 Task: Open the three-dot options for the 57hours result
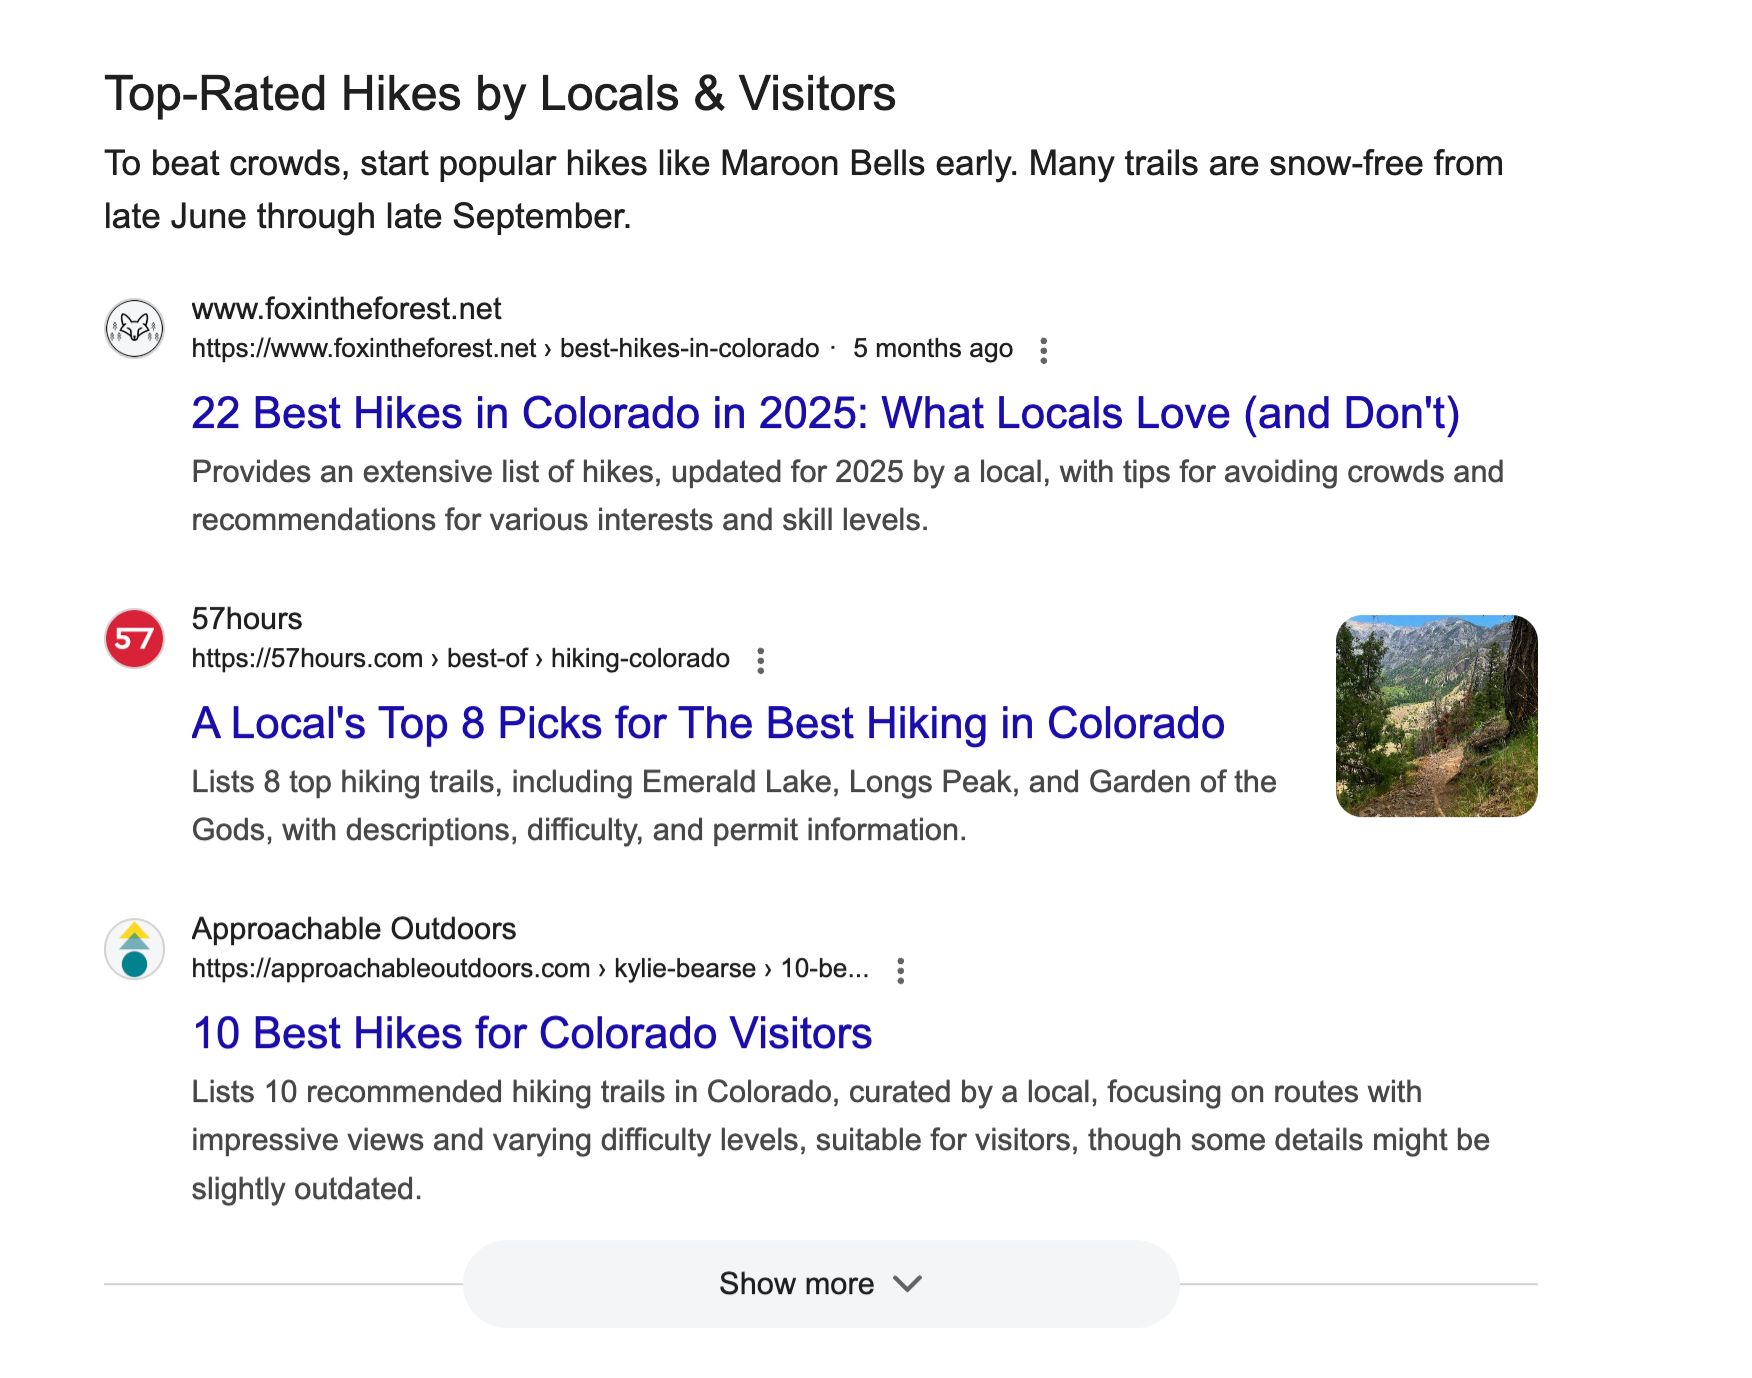[764, 659]
